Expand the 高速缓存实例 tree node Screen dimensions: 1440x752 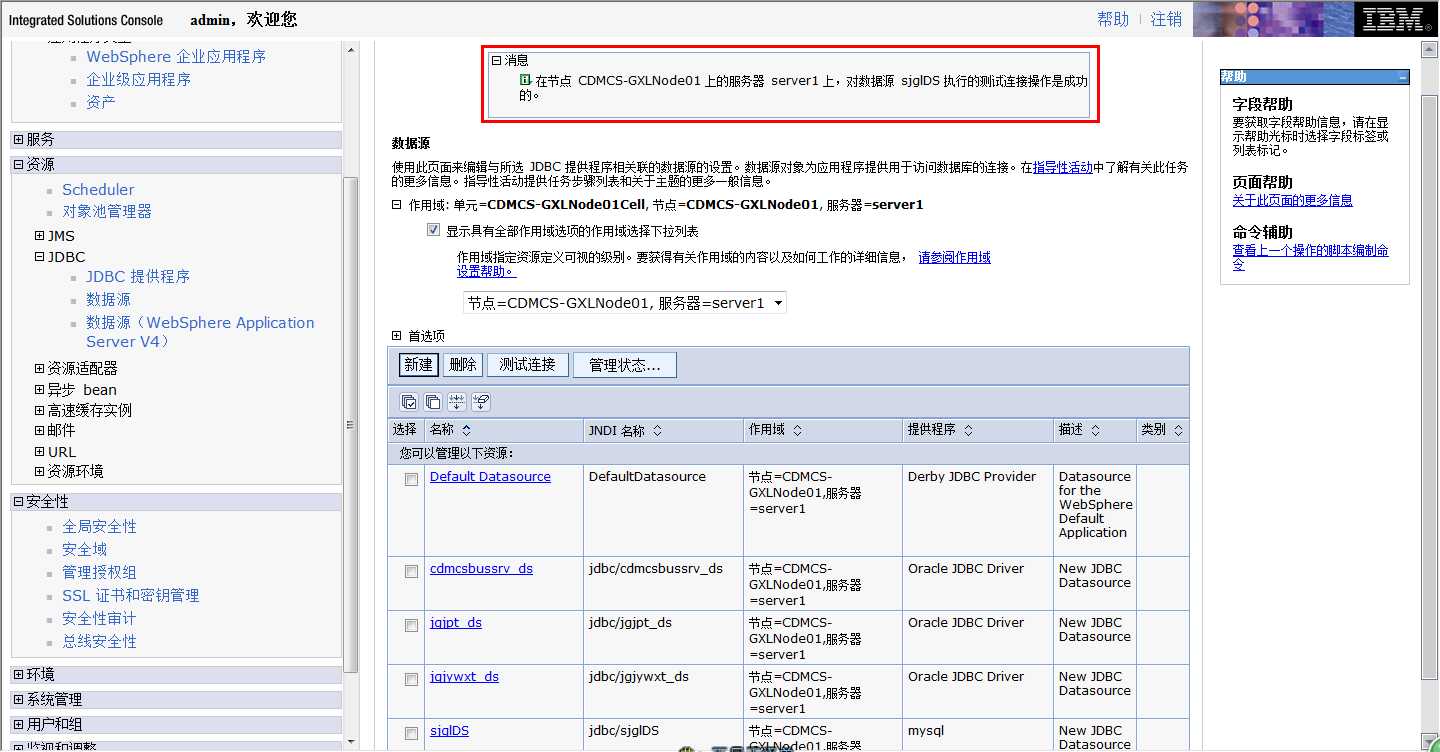[x=40, y=410]
